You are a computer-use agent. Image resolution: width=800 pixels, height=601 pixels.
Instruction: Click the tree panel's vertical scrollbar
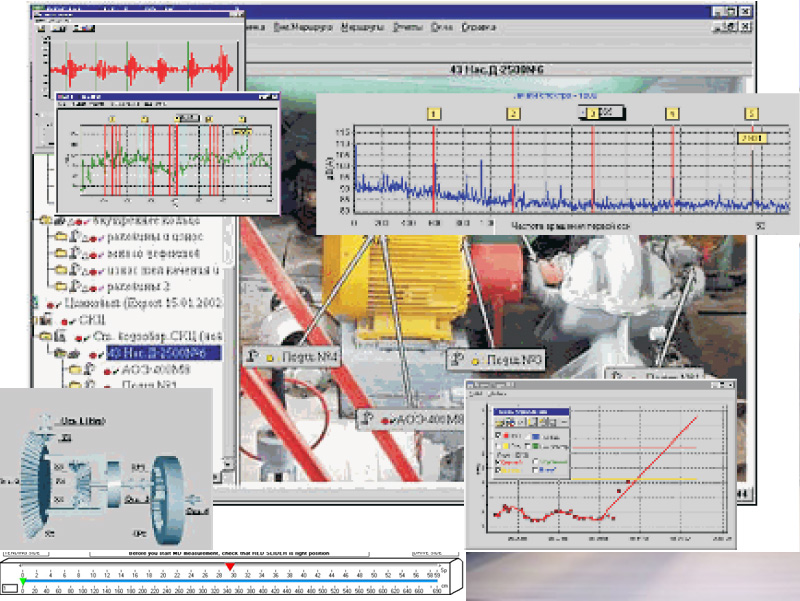point(228,337)
